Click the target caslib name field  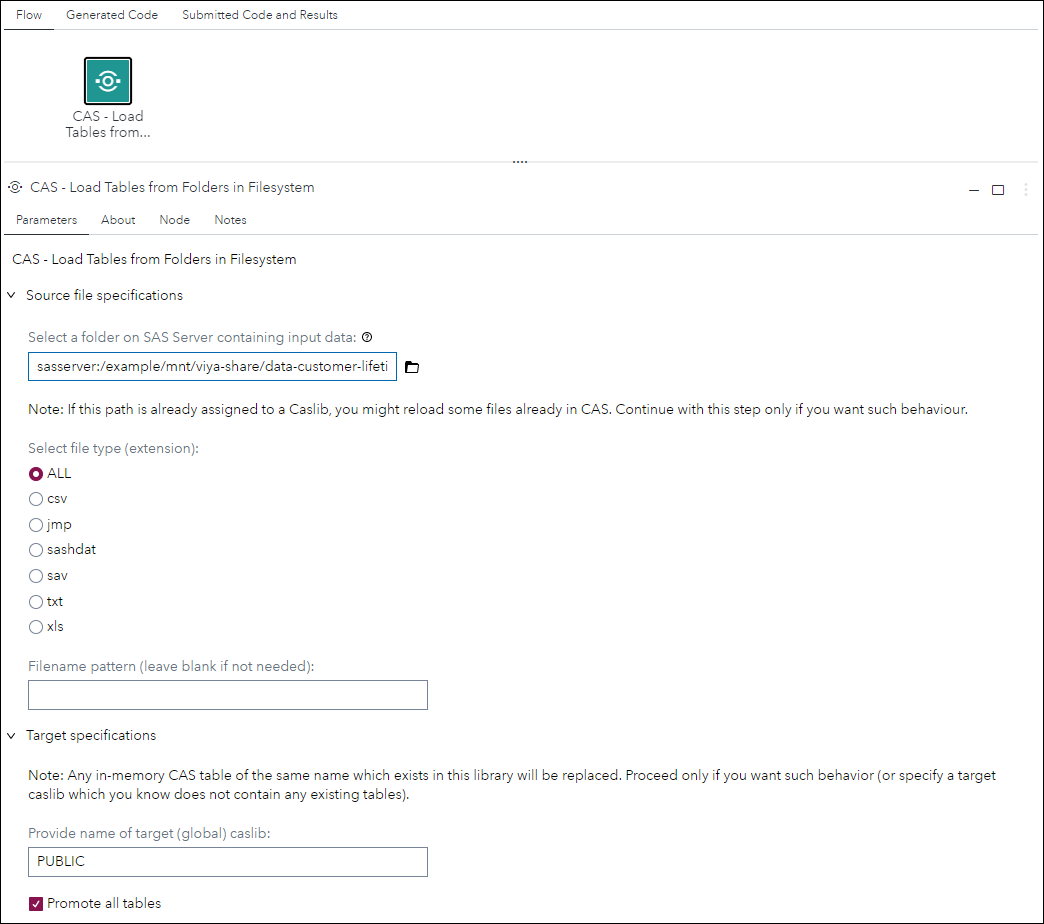click(x=228, y=862)
